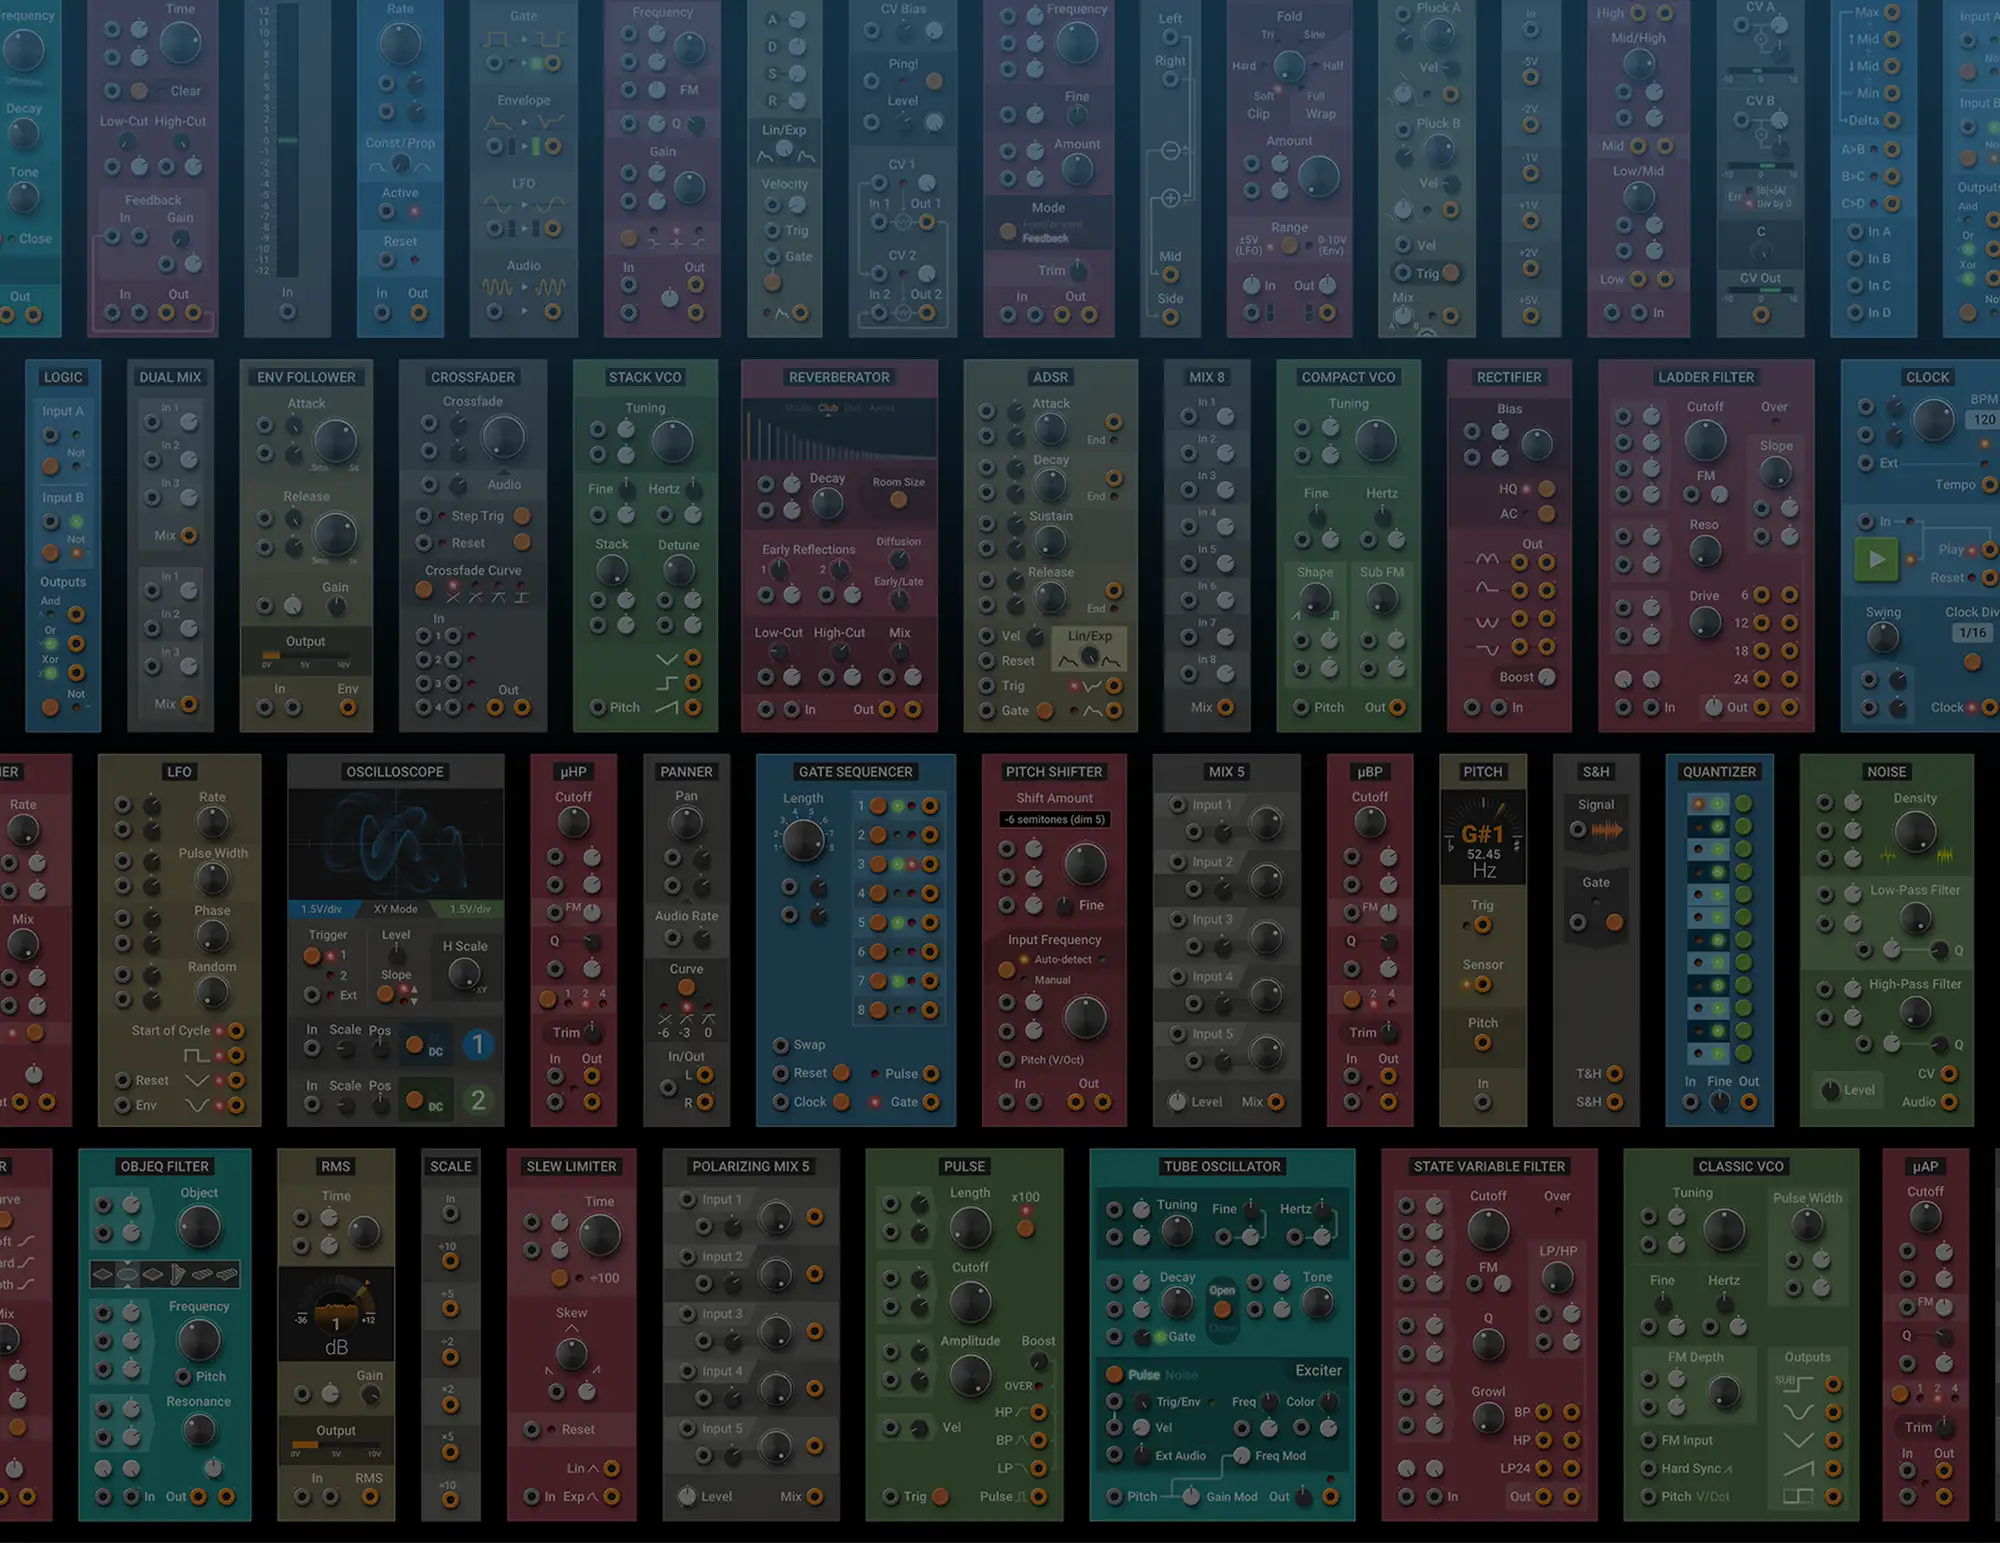Toggle the Tube Oscillator Open/Close button

[x=1222, y=1309]
